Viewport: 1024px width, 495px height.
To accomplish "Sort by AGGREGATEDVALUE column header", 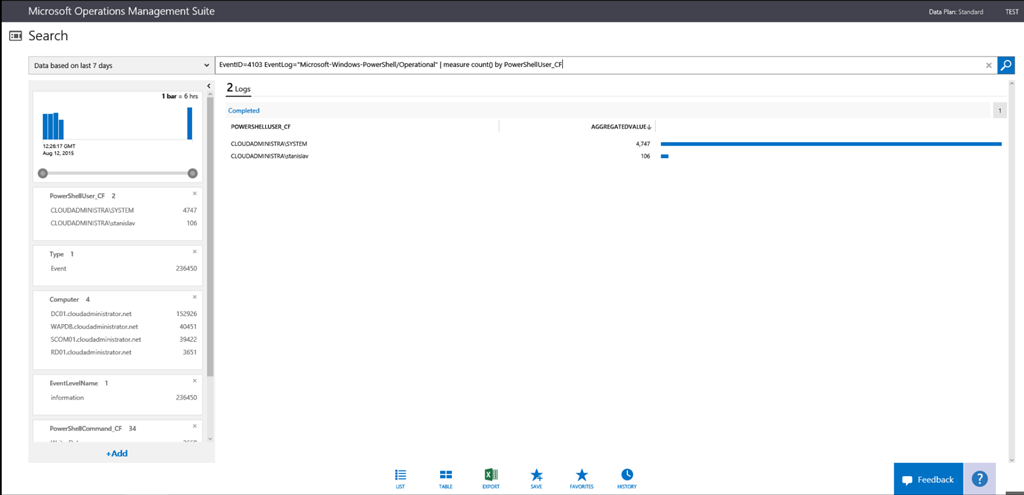I will (x=620, y=127).
